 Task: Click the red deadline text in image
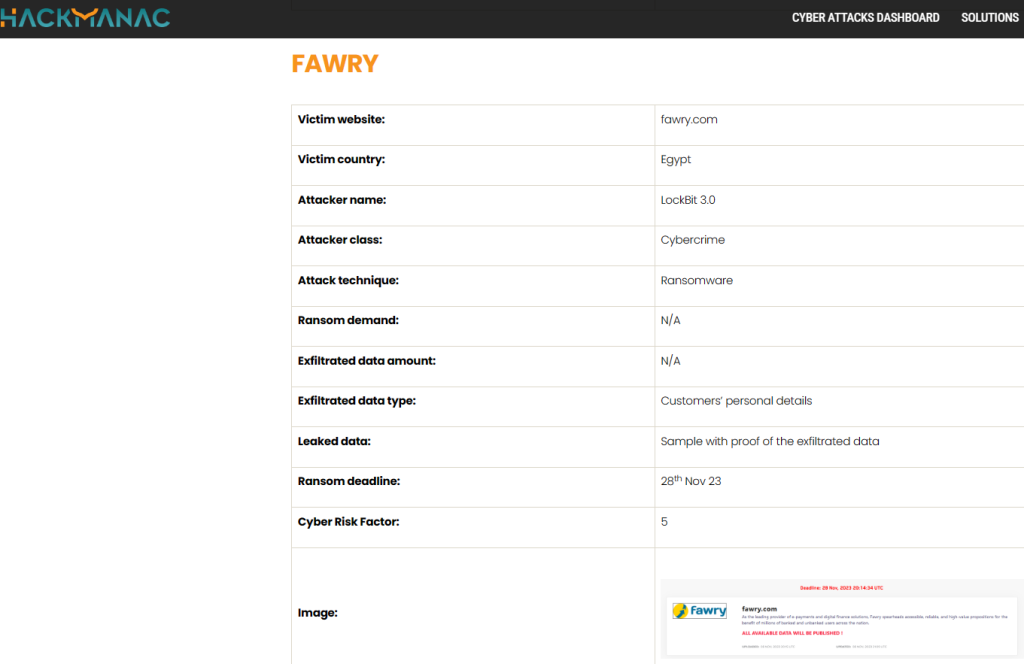tap(841, 588)
